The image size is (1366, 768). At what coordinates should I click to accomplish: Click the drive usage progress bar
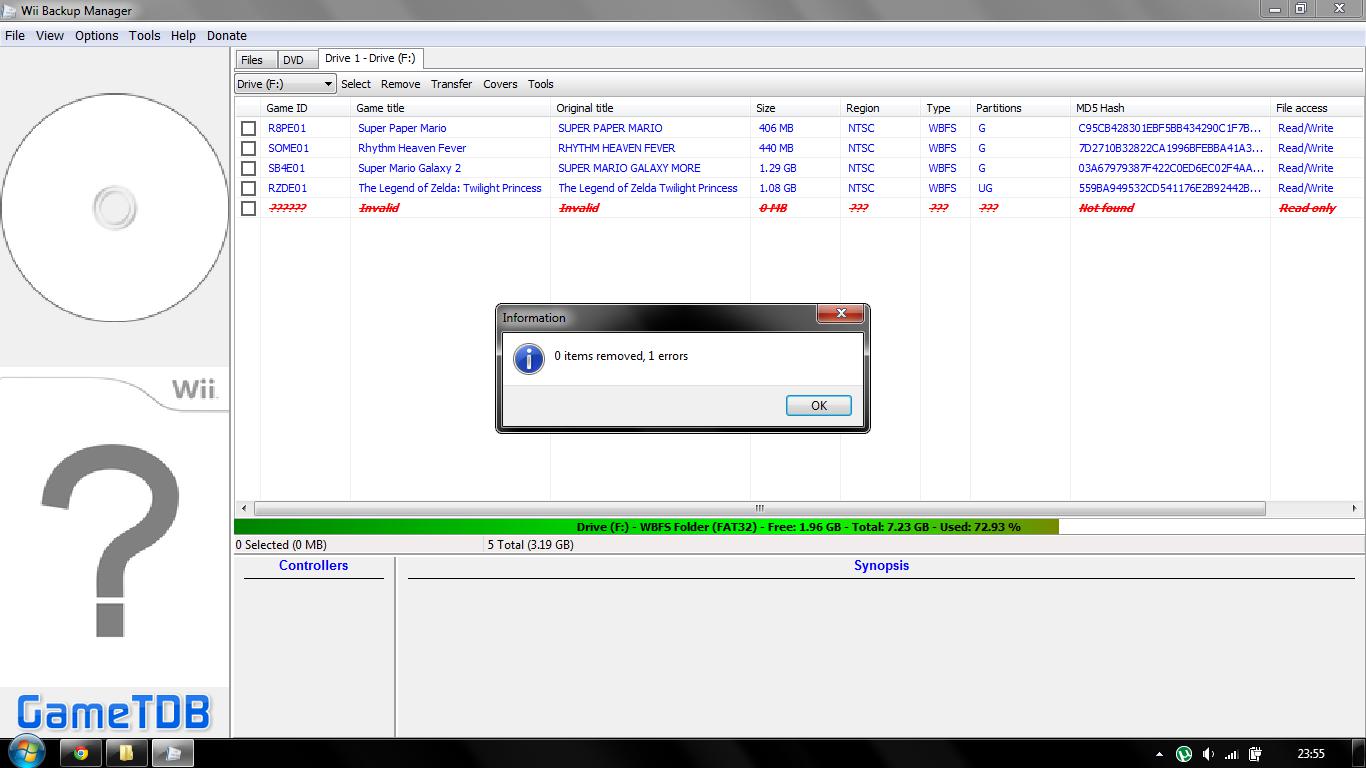coord(799,527)
